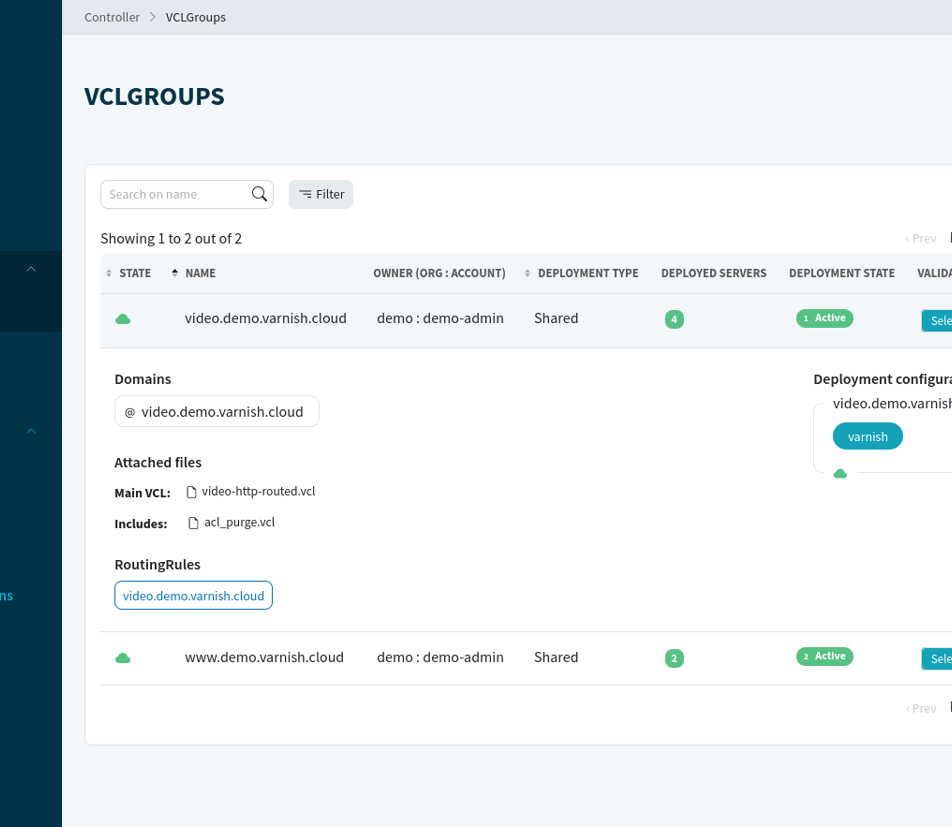
Task: Focus the Search on name field
Action: [176, 194]
